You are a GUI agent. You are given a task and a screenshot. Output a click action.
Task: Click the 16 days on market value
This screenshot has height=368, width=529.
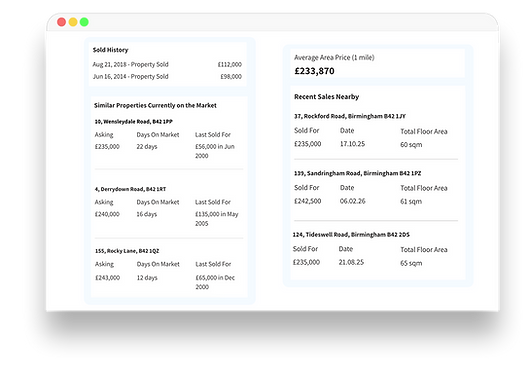coord(147,214)
